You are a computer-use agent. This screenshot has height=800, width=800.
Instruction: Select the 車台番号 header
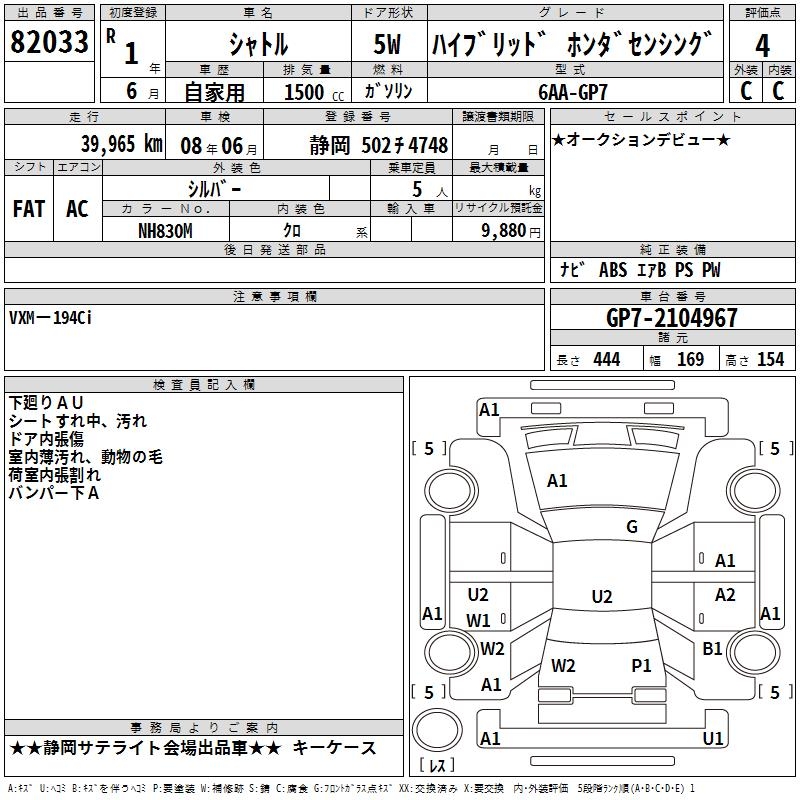point(672,296)
